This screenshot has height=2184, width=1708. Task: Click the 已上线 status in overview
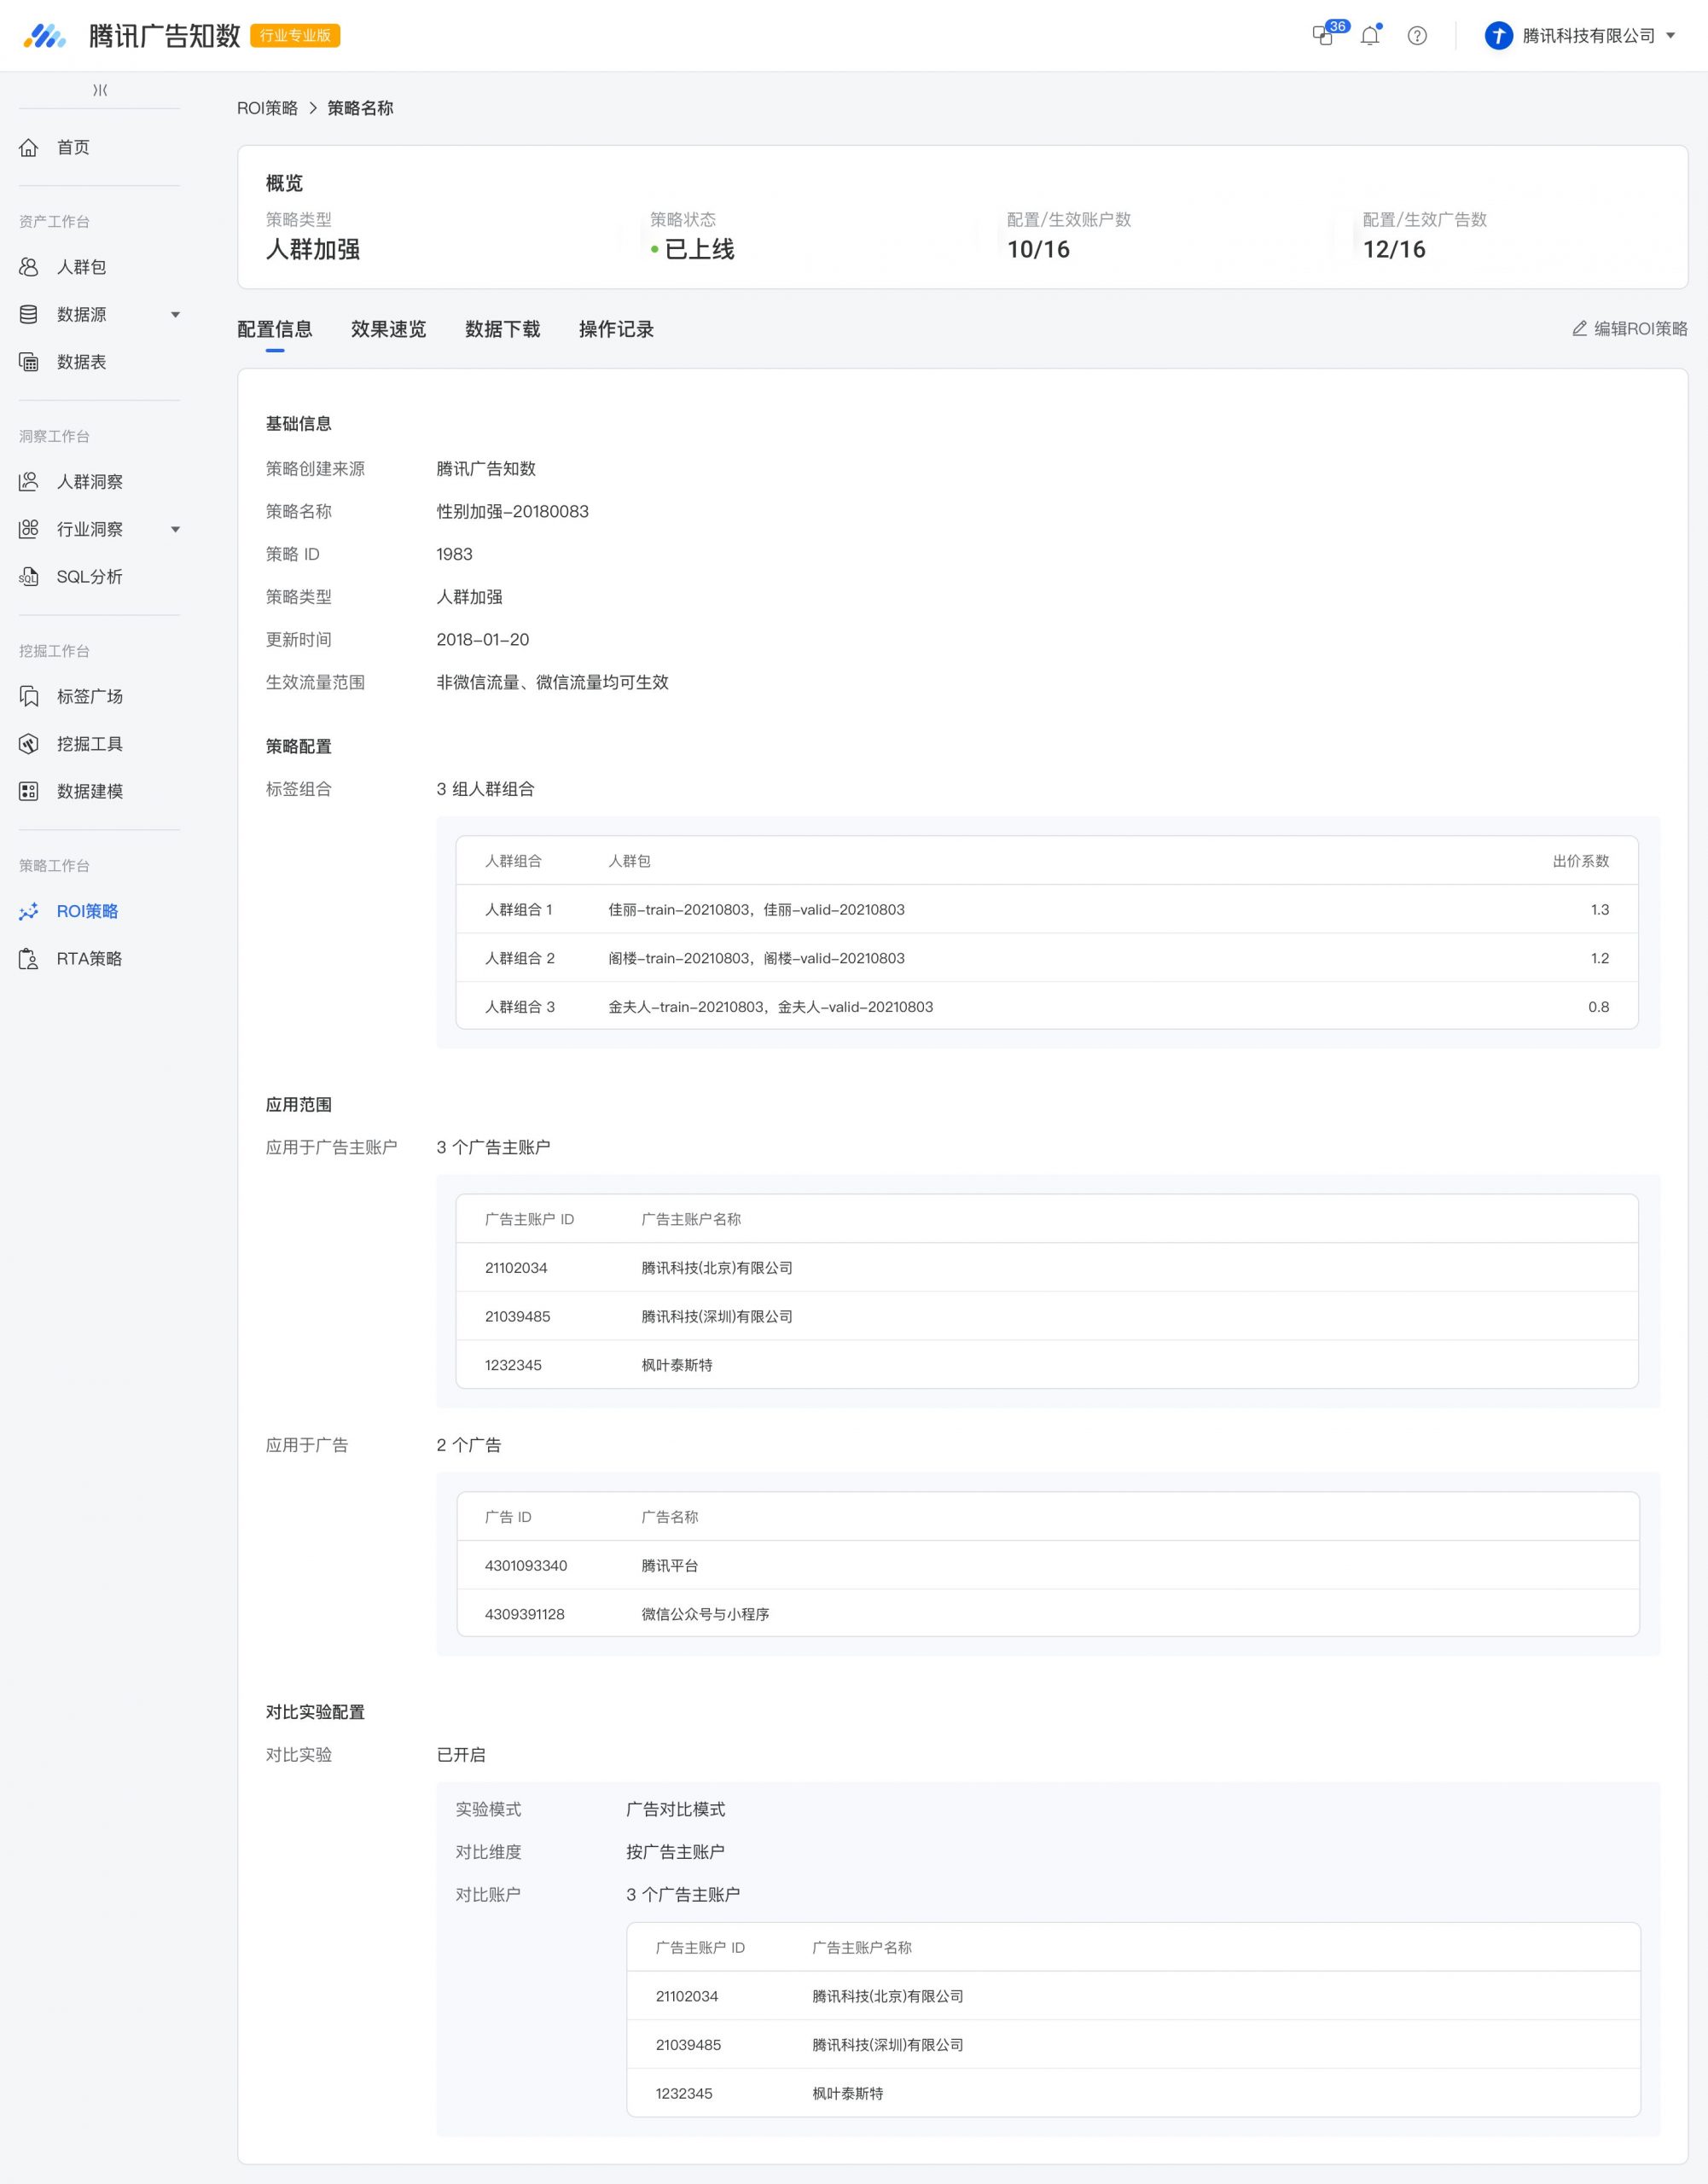click(699, 250)
